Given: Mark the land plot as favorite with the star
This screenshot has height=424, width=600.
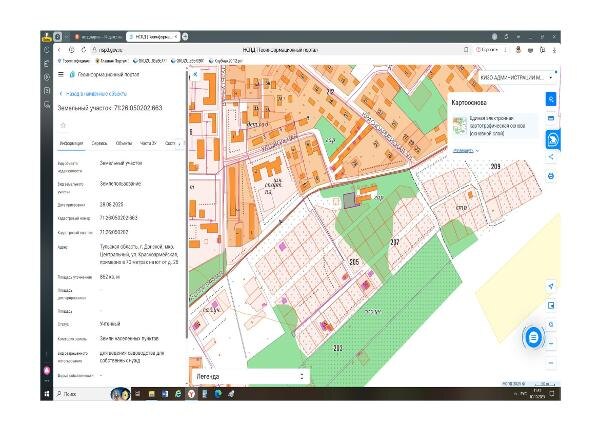Looking at the screenshot, I should pyautogui.click(x=63, y=125).
